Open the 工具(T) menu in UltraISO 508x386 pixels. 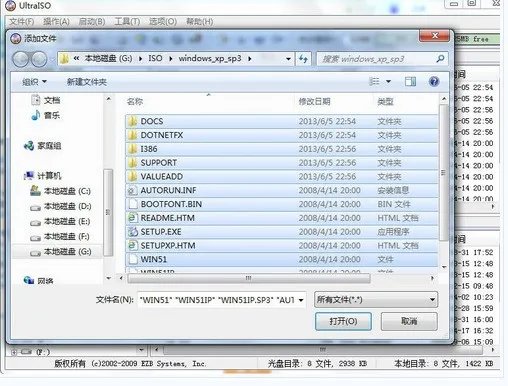click(x=127, y=22)
